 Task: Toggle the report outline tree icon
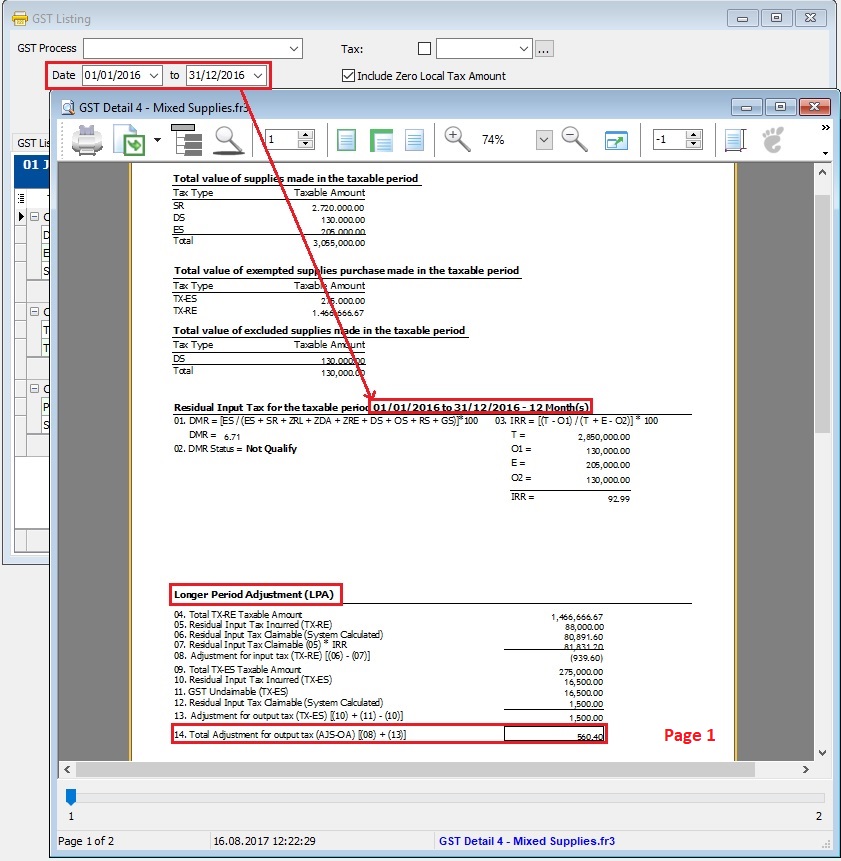coord(186,140)
